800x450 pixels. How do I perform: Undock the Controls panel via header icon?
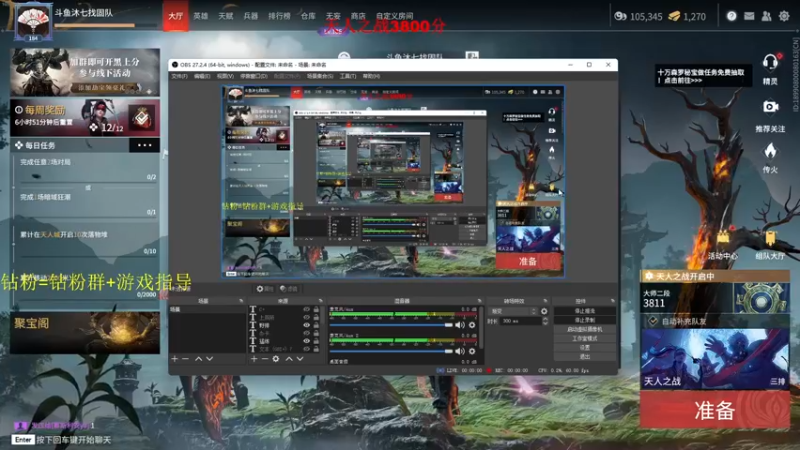tap(612, 301)
